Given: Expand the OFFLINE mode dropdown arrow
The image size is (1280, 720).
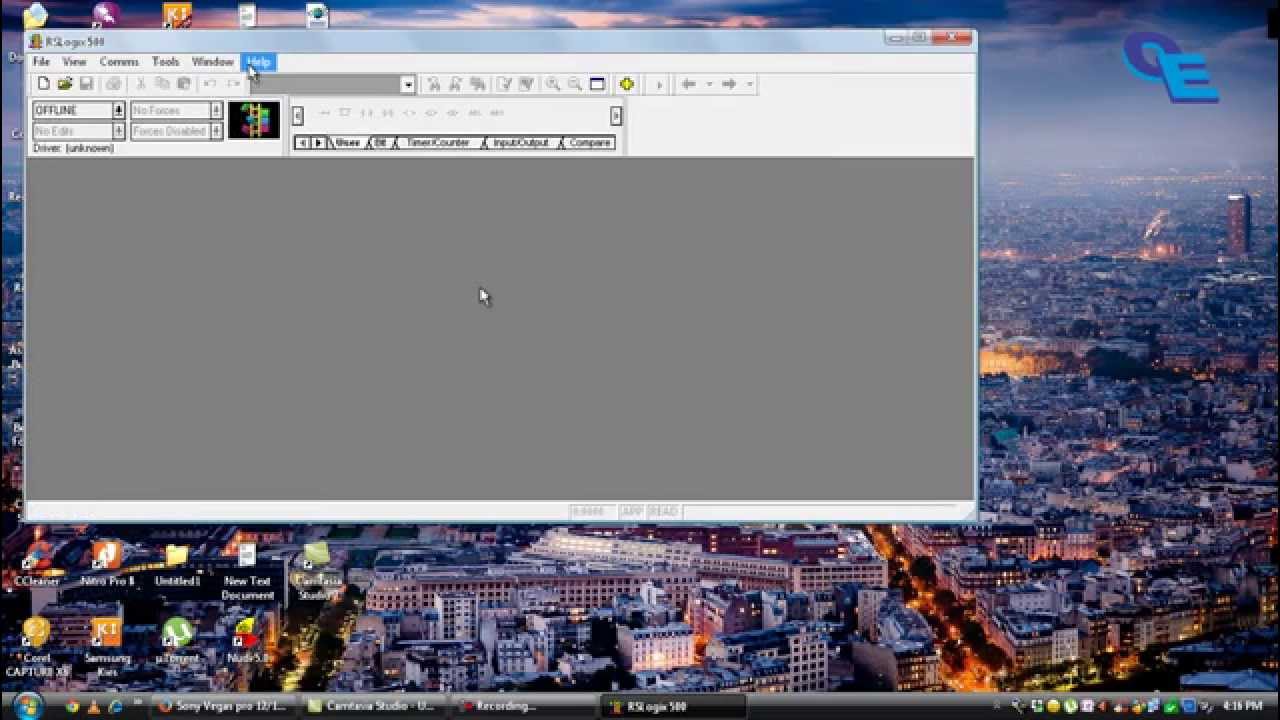Looking at the screenshot, I should 119,110.
